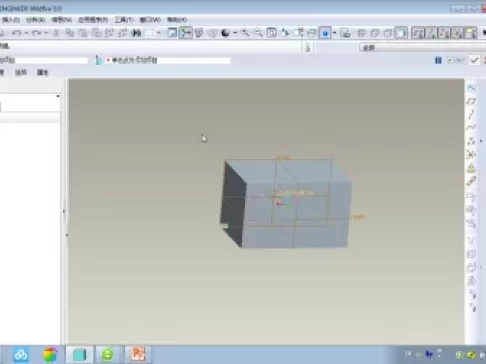This screenshot has height=364, width=486.
Task: Open the selection filter 全部 combo box
Action: [x=423, y=48]
